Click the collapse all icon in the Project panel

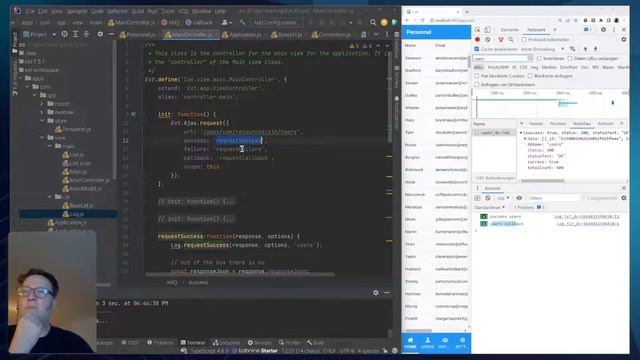click(x=86, y=35)
